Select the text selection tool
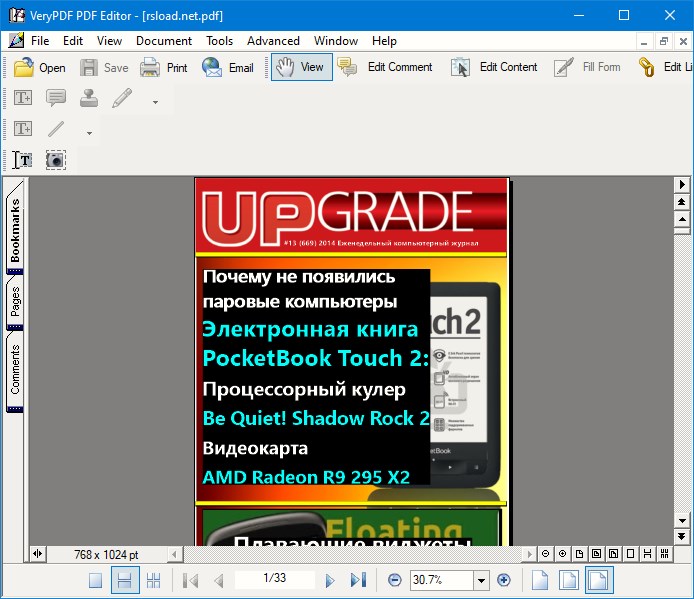Viewport: 694px width, 599px height. pyautogui.click(x=23, y=160)
